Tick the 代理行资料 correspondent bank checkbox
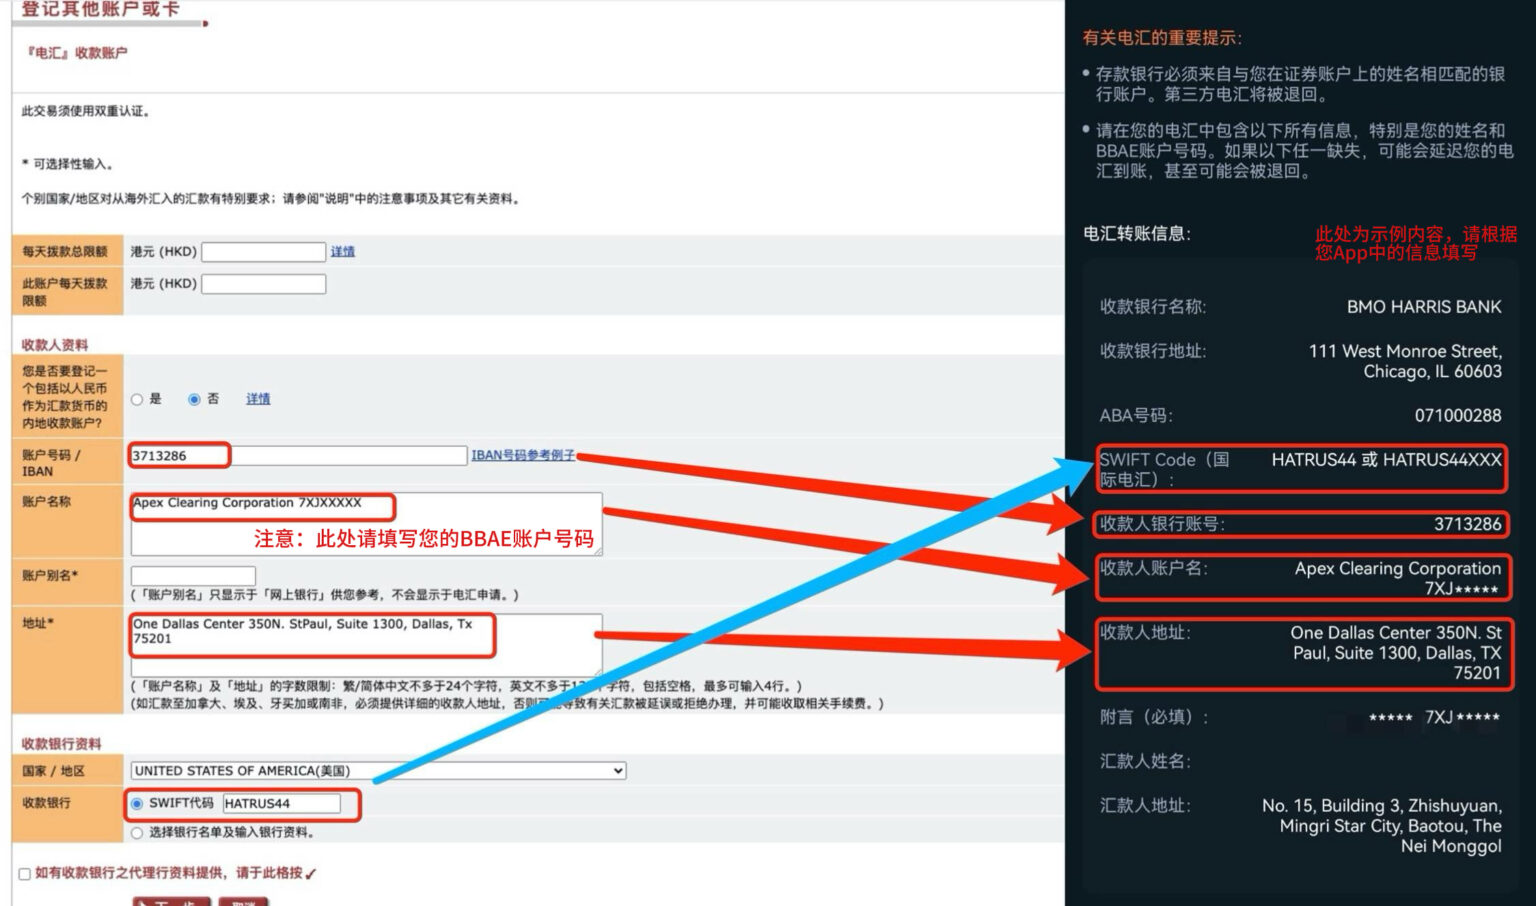Screen dimensions: 1536x906 pyautogui.click(x=25, y=874)
